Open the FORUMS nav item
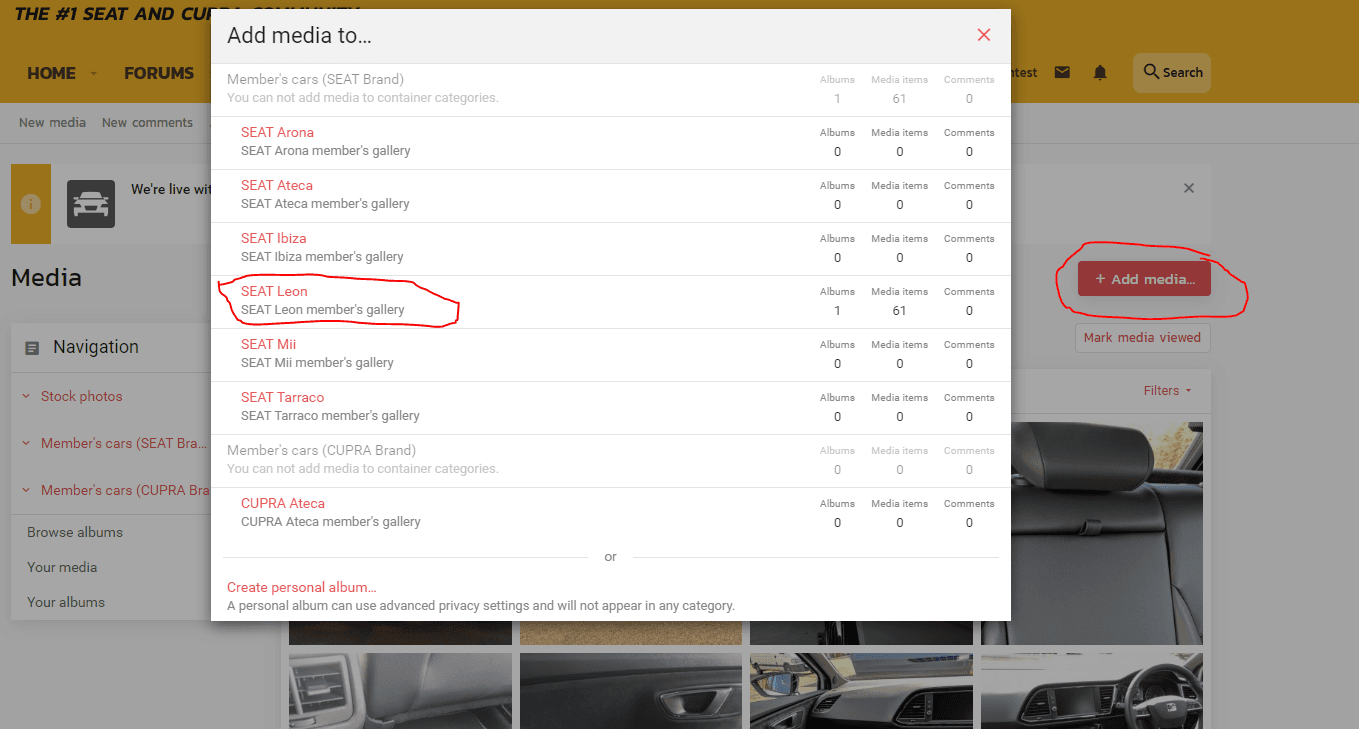1359x729 pixels. (158, 73)
